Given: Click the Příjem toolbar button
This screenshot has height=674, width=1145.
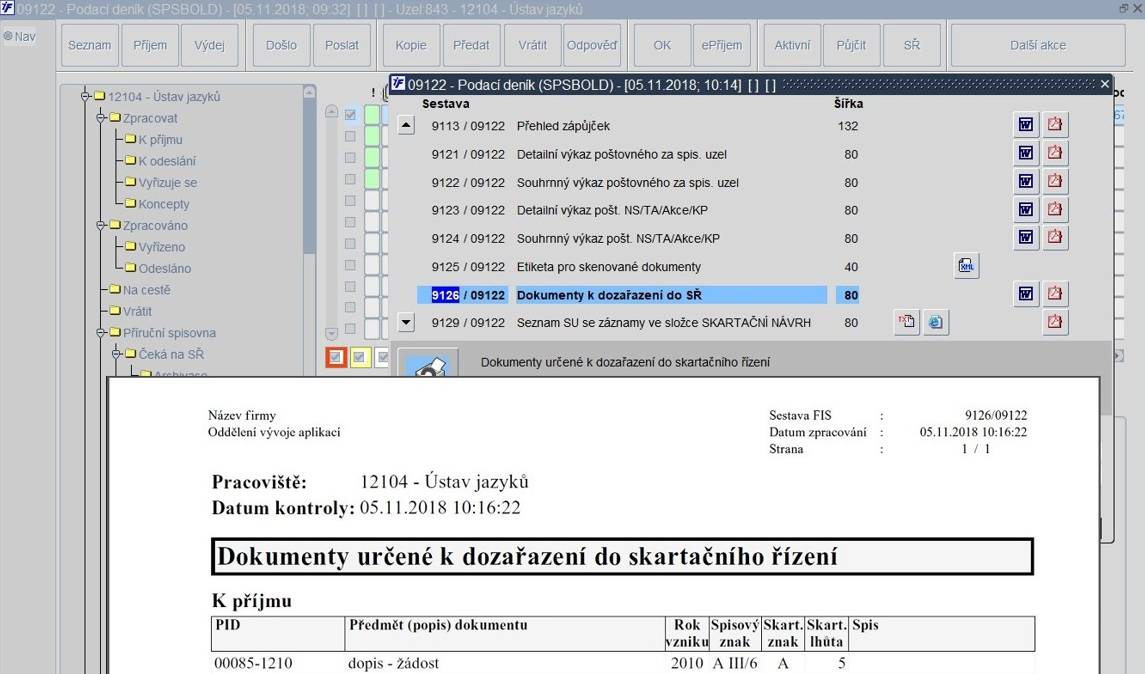Looking at the screenshot, I should click(x=150, y=45).
